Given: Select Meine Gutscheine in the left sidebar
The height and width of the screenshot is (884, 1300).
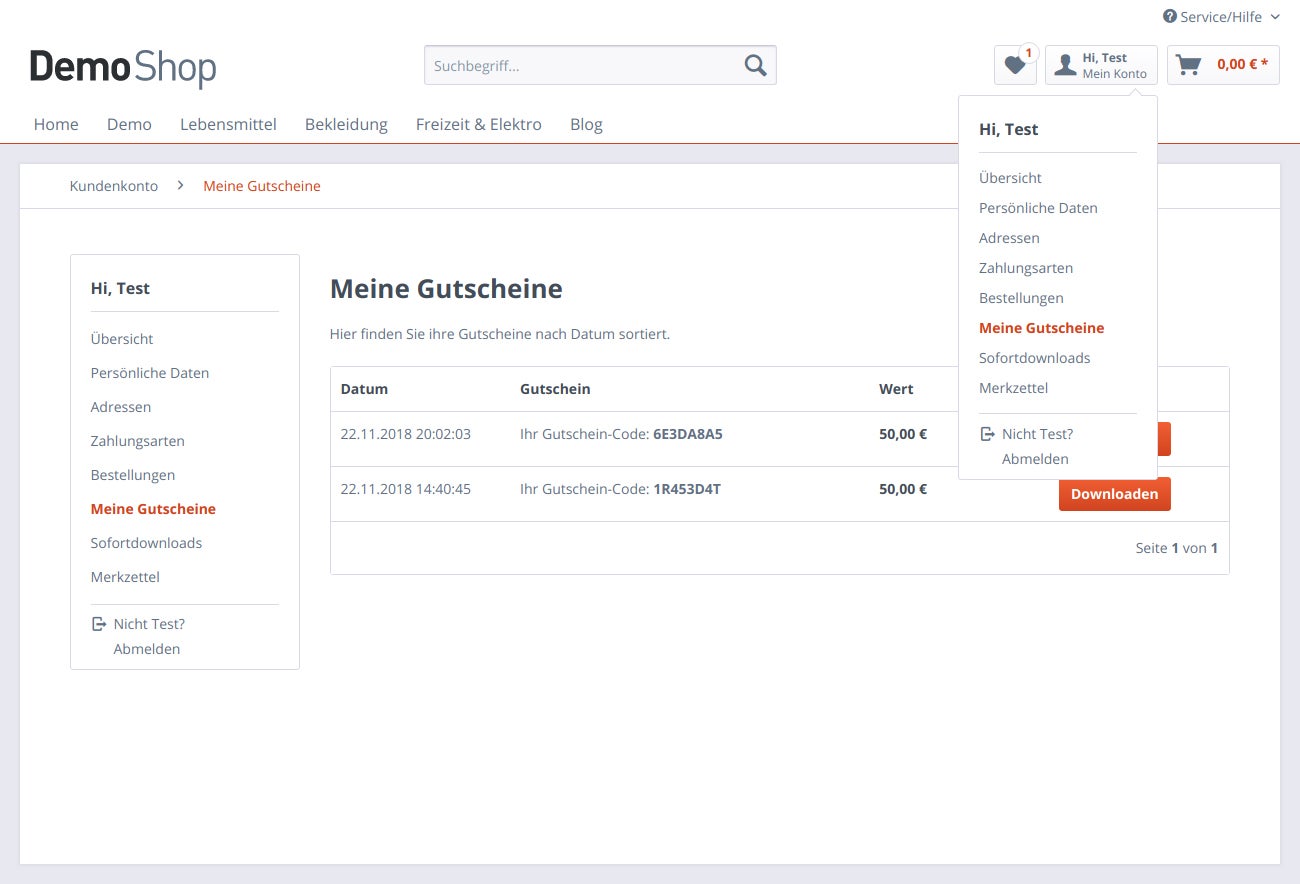Looking at the screenshot, I should pyautogui.click(x=153, y=509).
